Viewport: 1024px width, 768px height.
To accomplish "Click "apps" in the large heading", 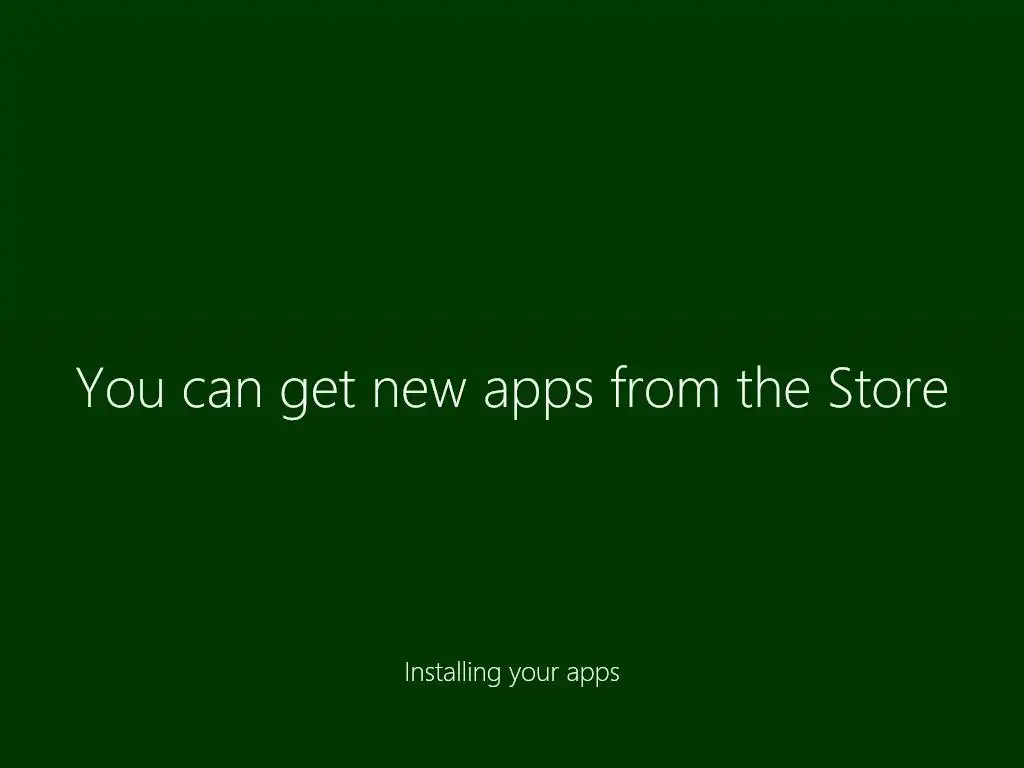I will [538, 398].
